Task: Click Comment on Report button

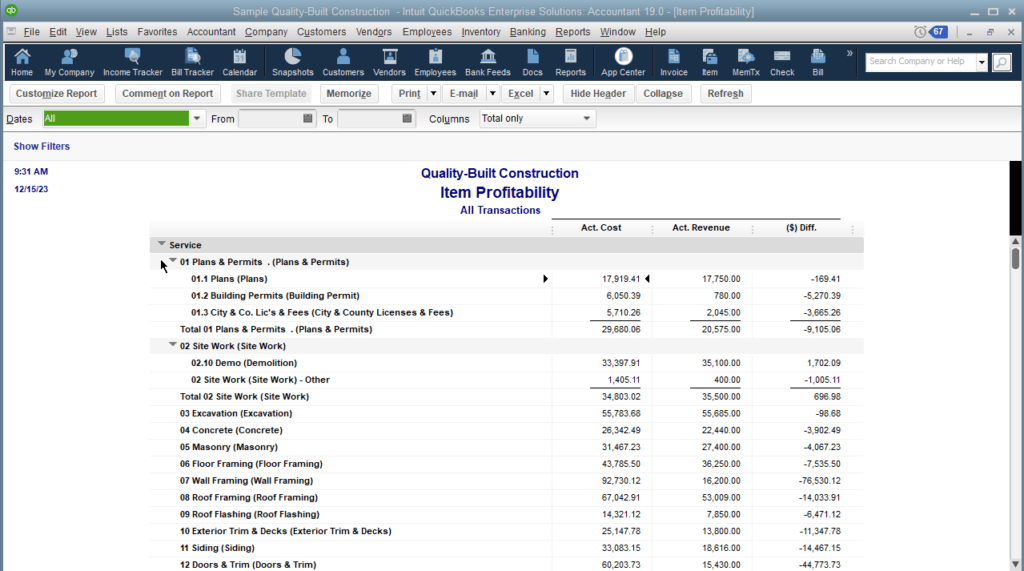Action: (167, 93)
